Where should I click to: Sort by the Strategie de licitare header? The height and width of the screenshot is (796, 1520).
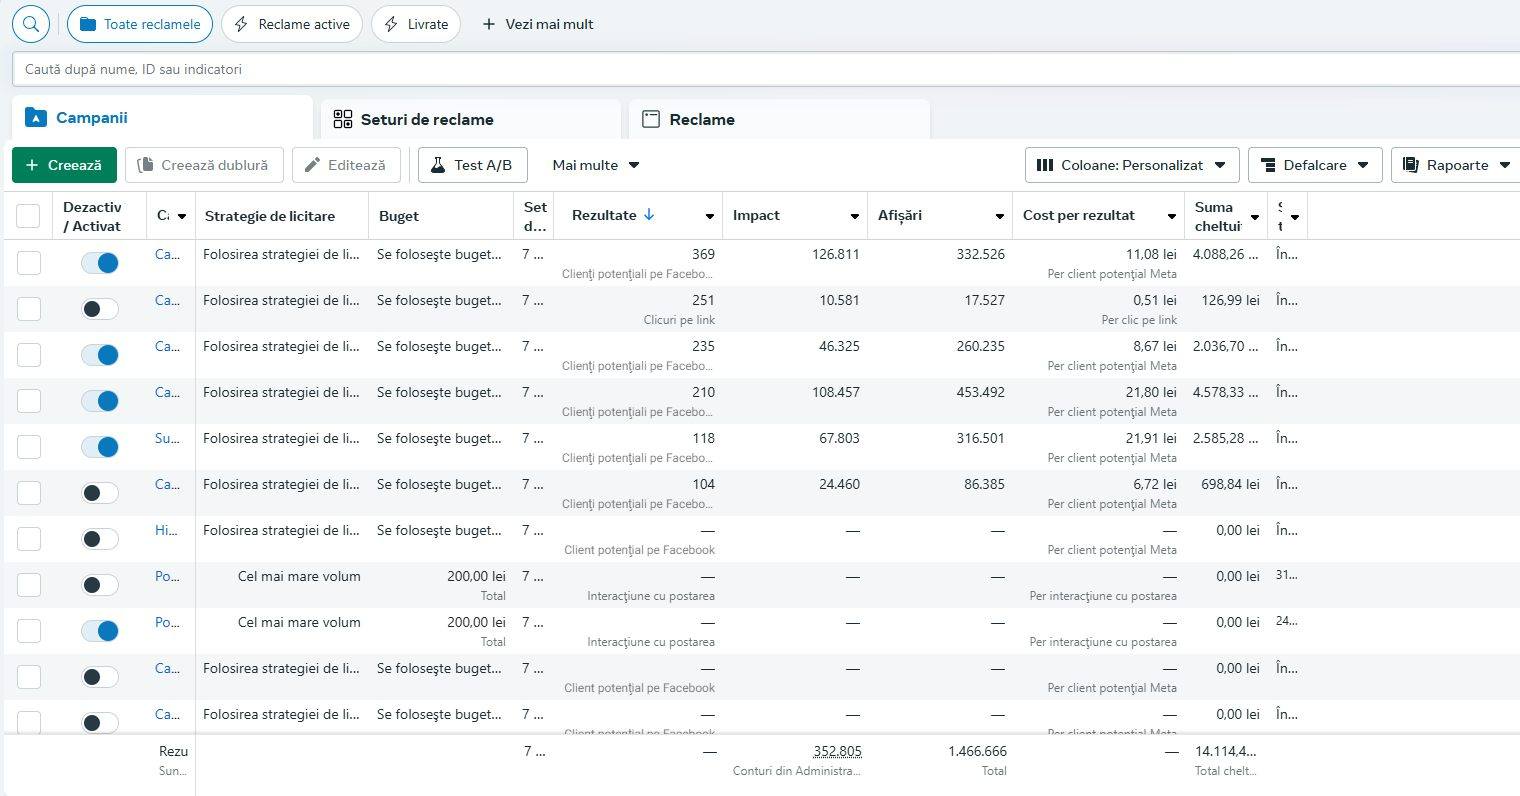pyautogui.click(x=270, y=216)
